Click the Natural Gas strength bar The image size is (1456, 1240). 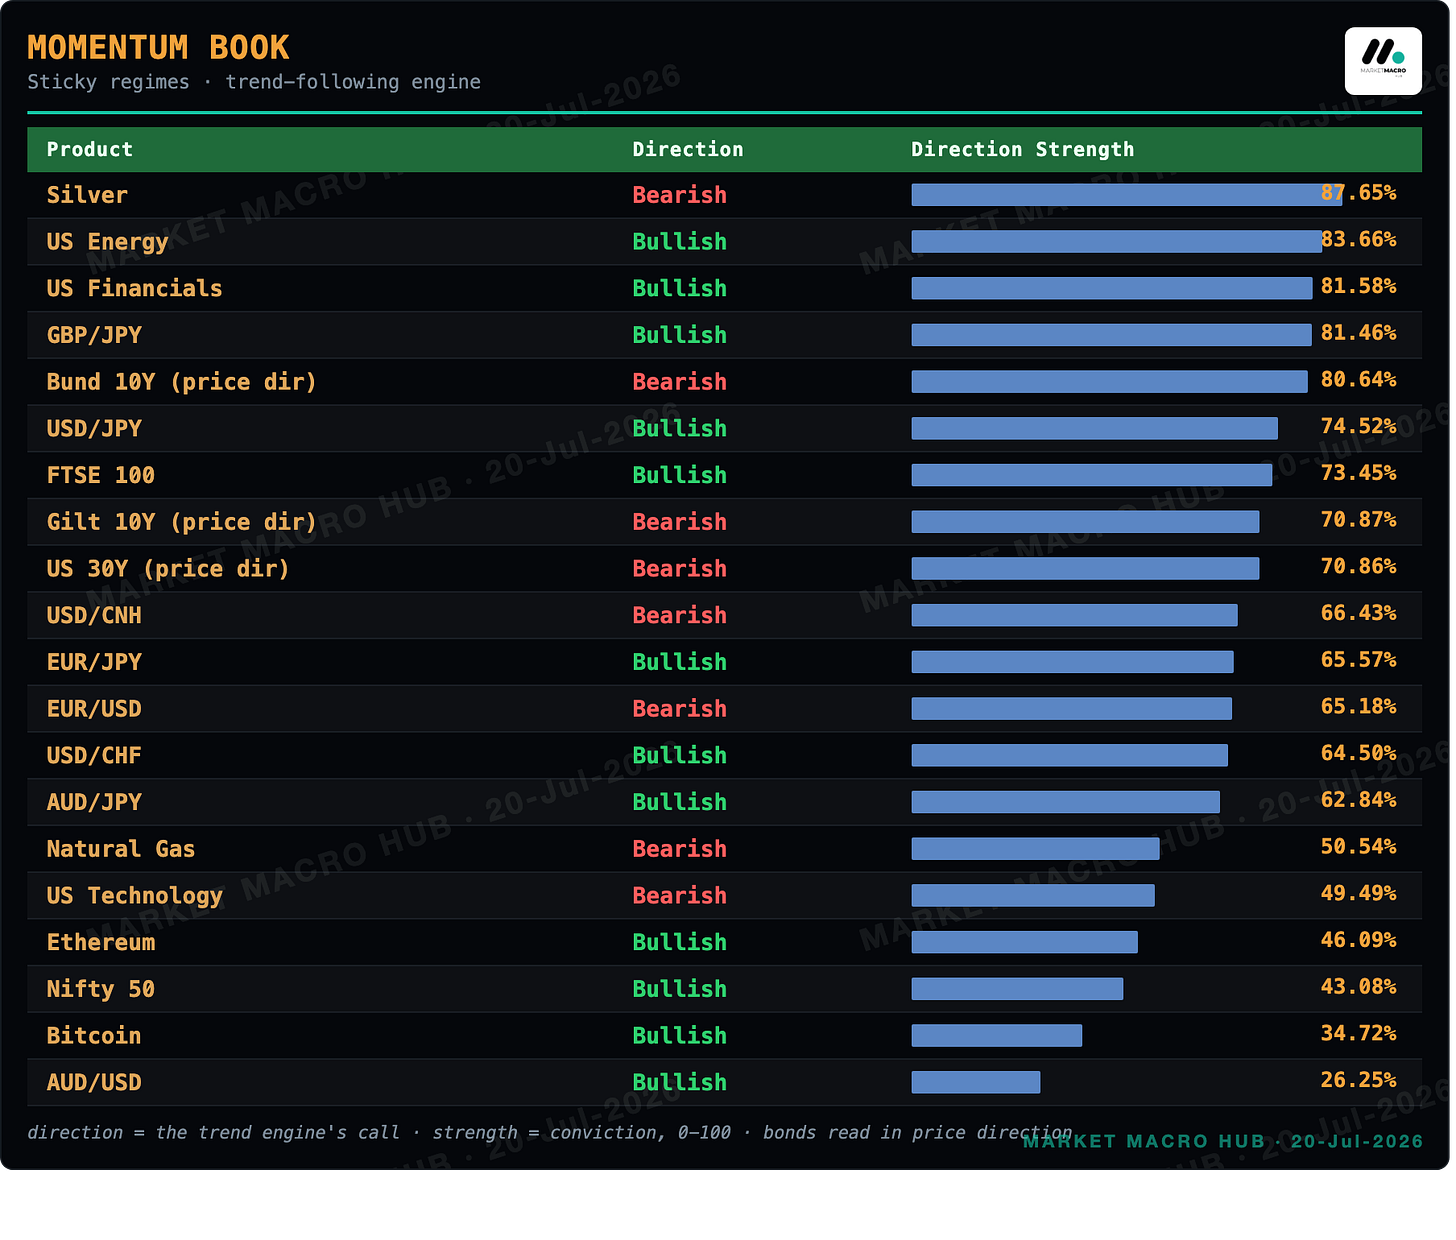[x=1035, y=849]
